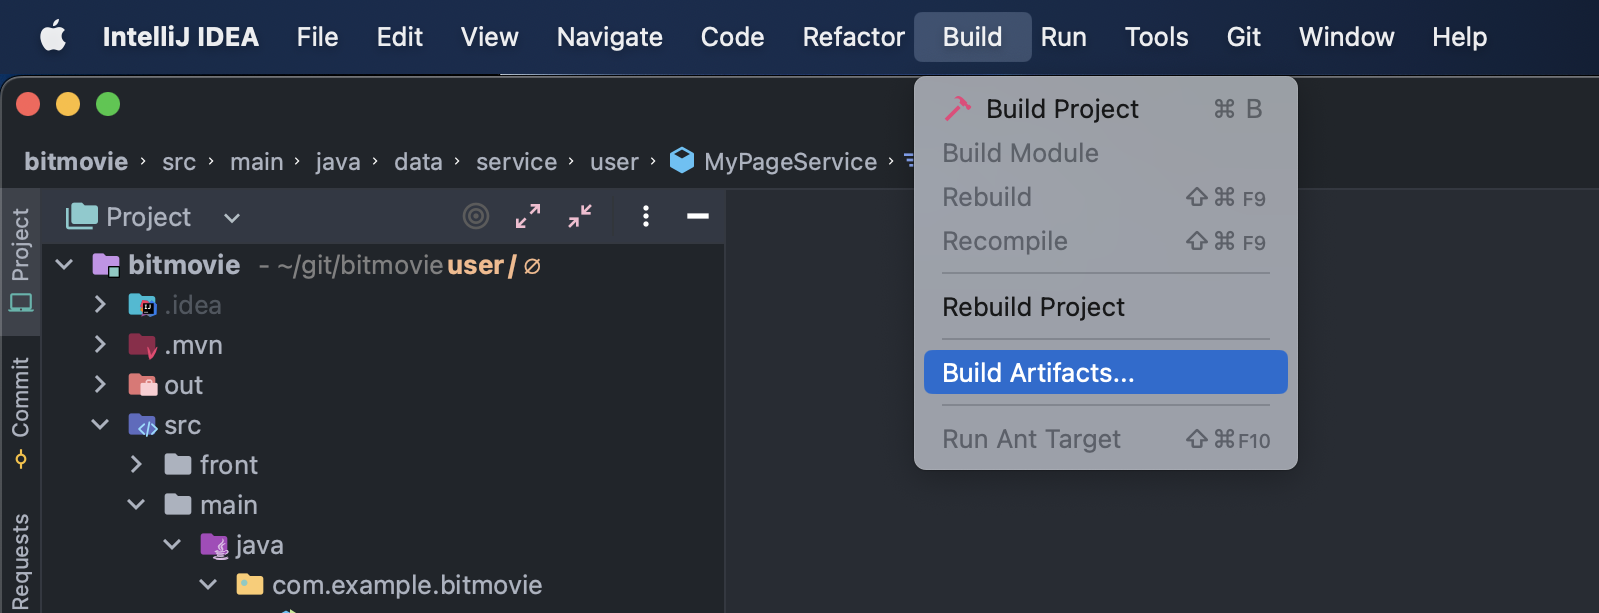Collapse the src folder
This screenshot has height=613, width=1599.
pyautogui.click(x=100, y=425)
